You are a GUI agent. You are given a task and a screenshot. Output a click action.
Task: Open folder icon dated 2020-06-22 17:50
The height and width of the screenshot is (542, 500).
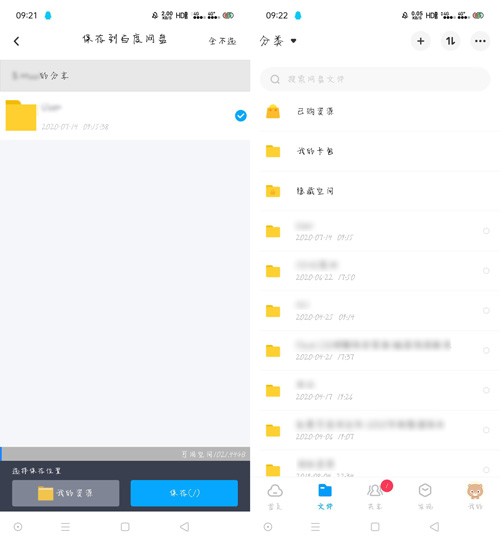273,271
